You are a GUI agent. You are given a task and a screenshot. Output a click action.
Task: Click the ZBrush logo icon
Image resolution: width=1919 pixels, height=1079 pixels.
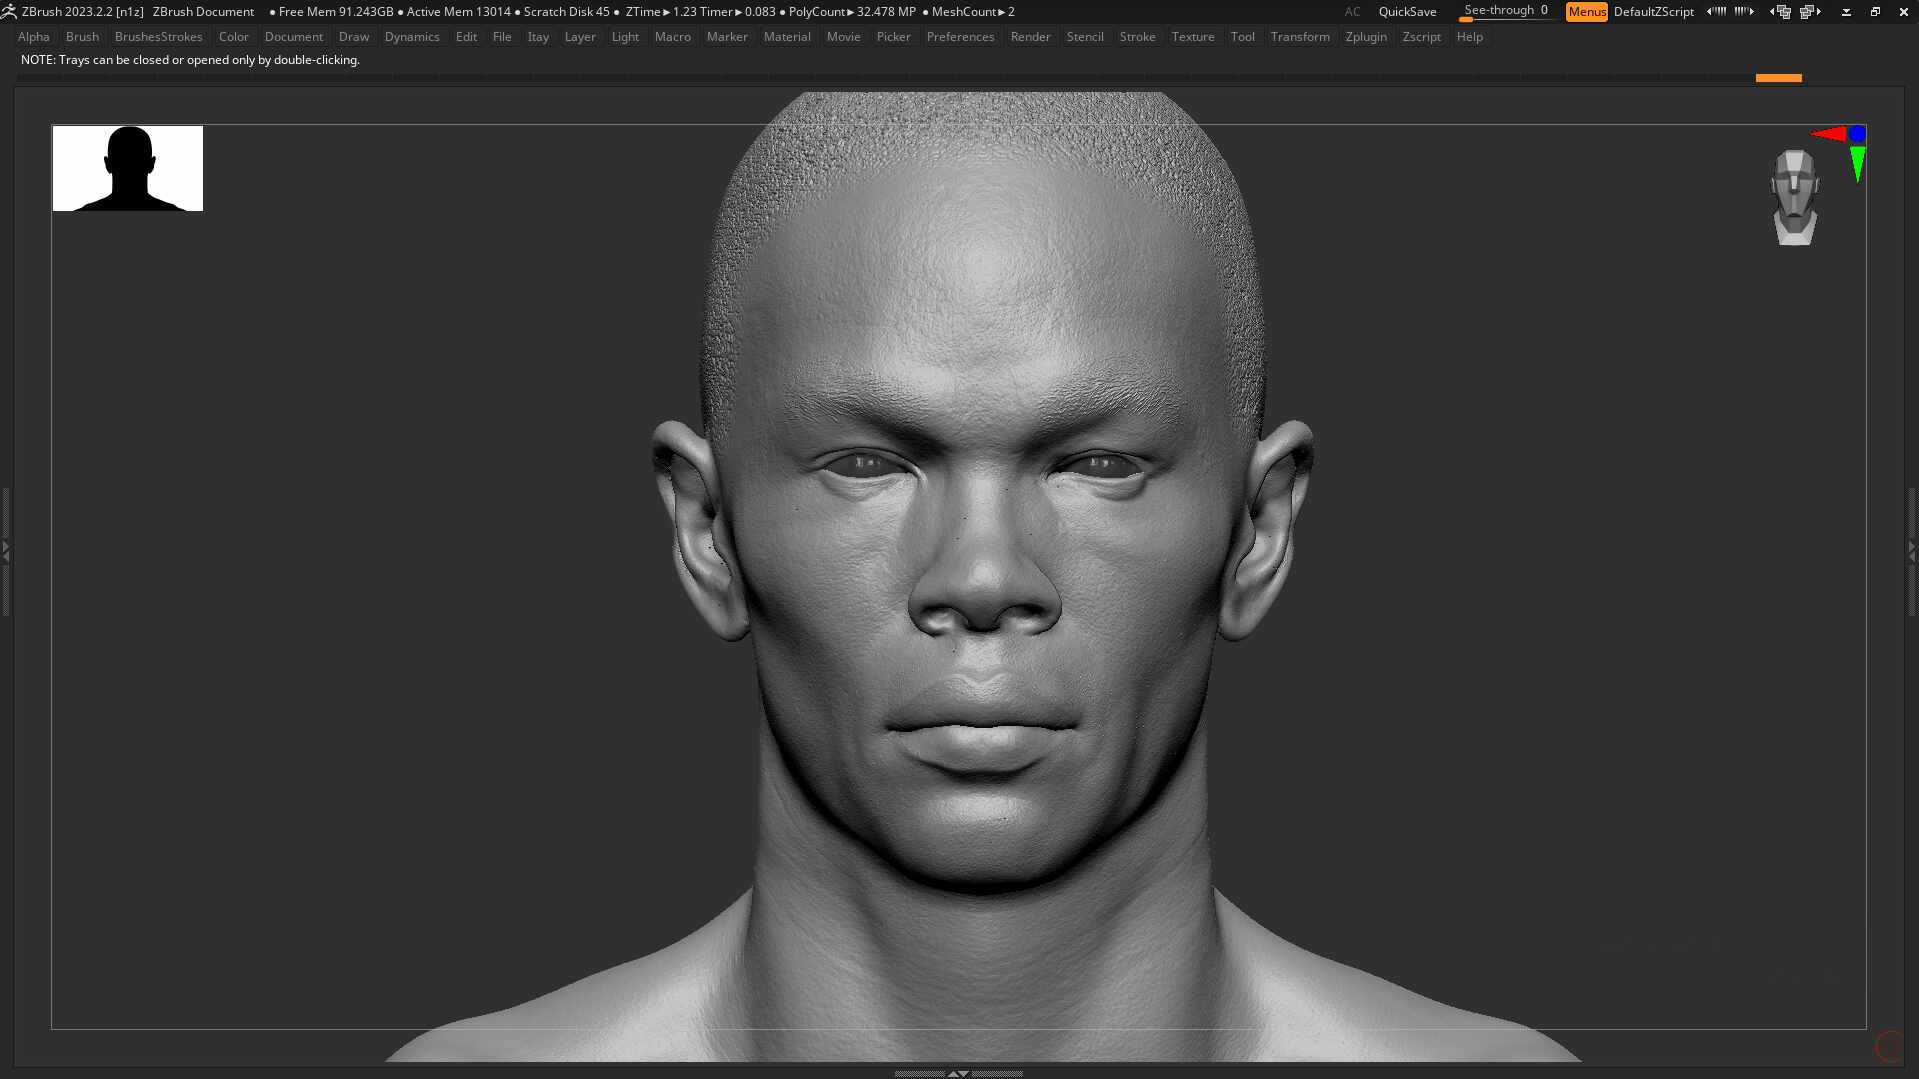8,12
